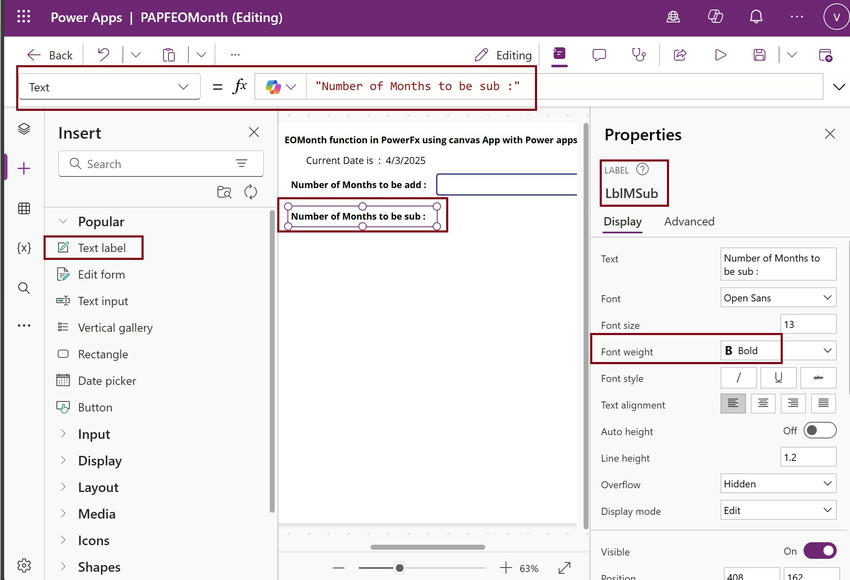
Task: Open the comments icon
Action: (599, 55)
